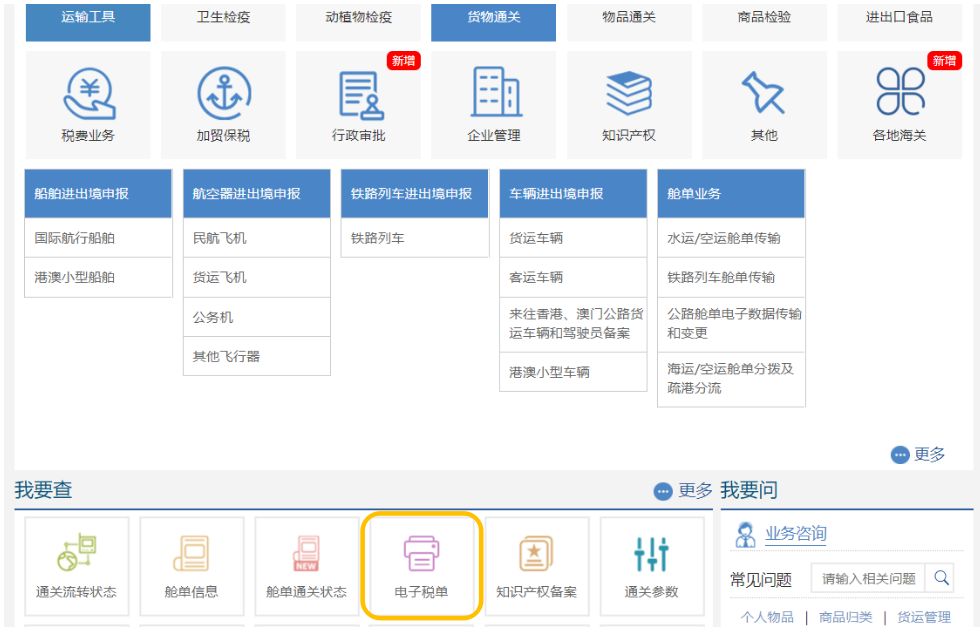
Task: Open 铁路列车舱单传输
Action: pyautogui.click(x=731, y=277)
